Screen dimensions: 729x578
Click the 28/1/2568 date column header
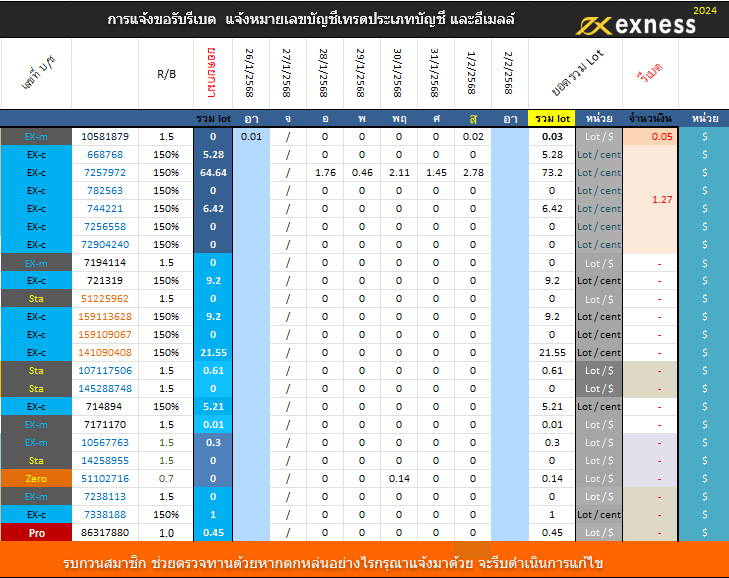point(324,73)
